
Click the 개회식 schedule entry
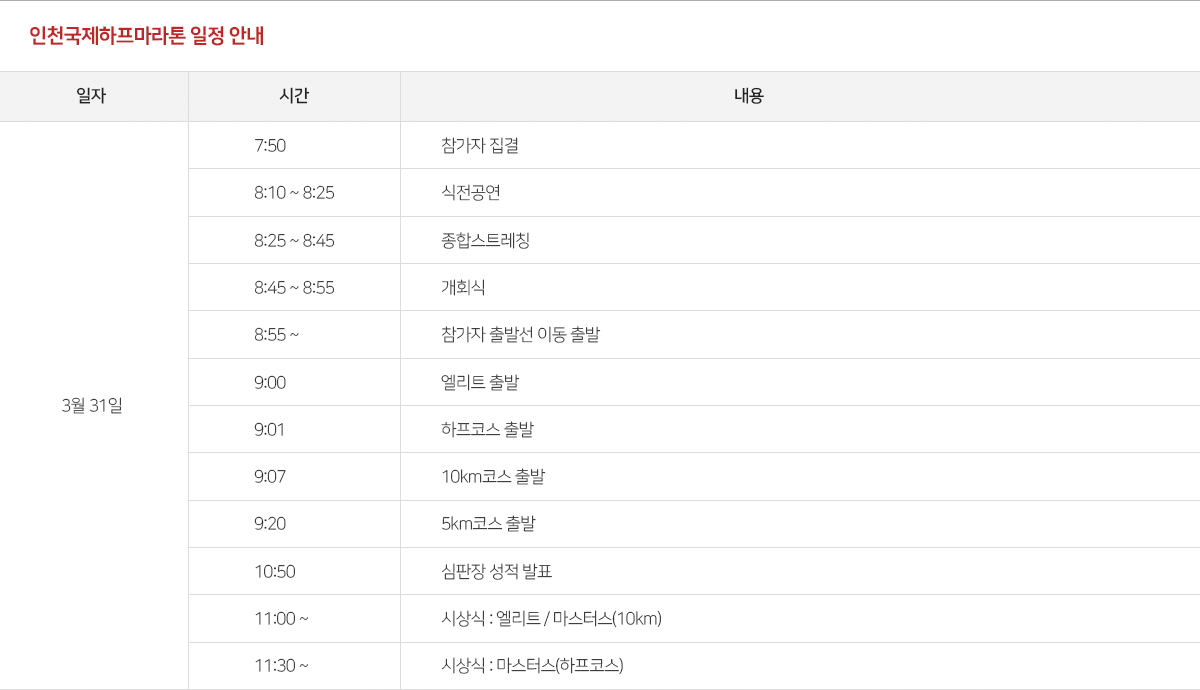pyautogui.click(x=463, y=287)
